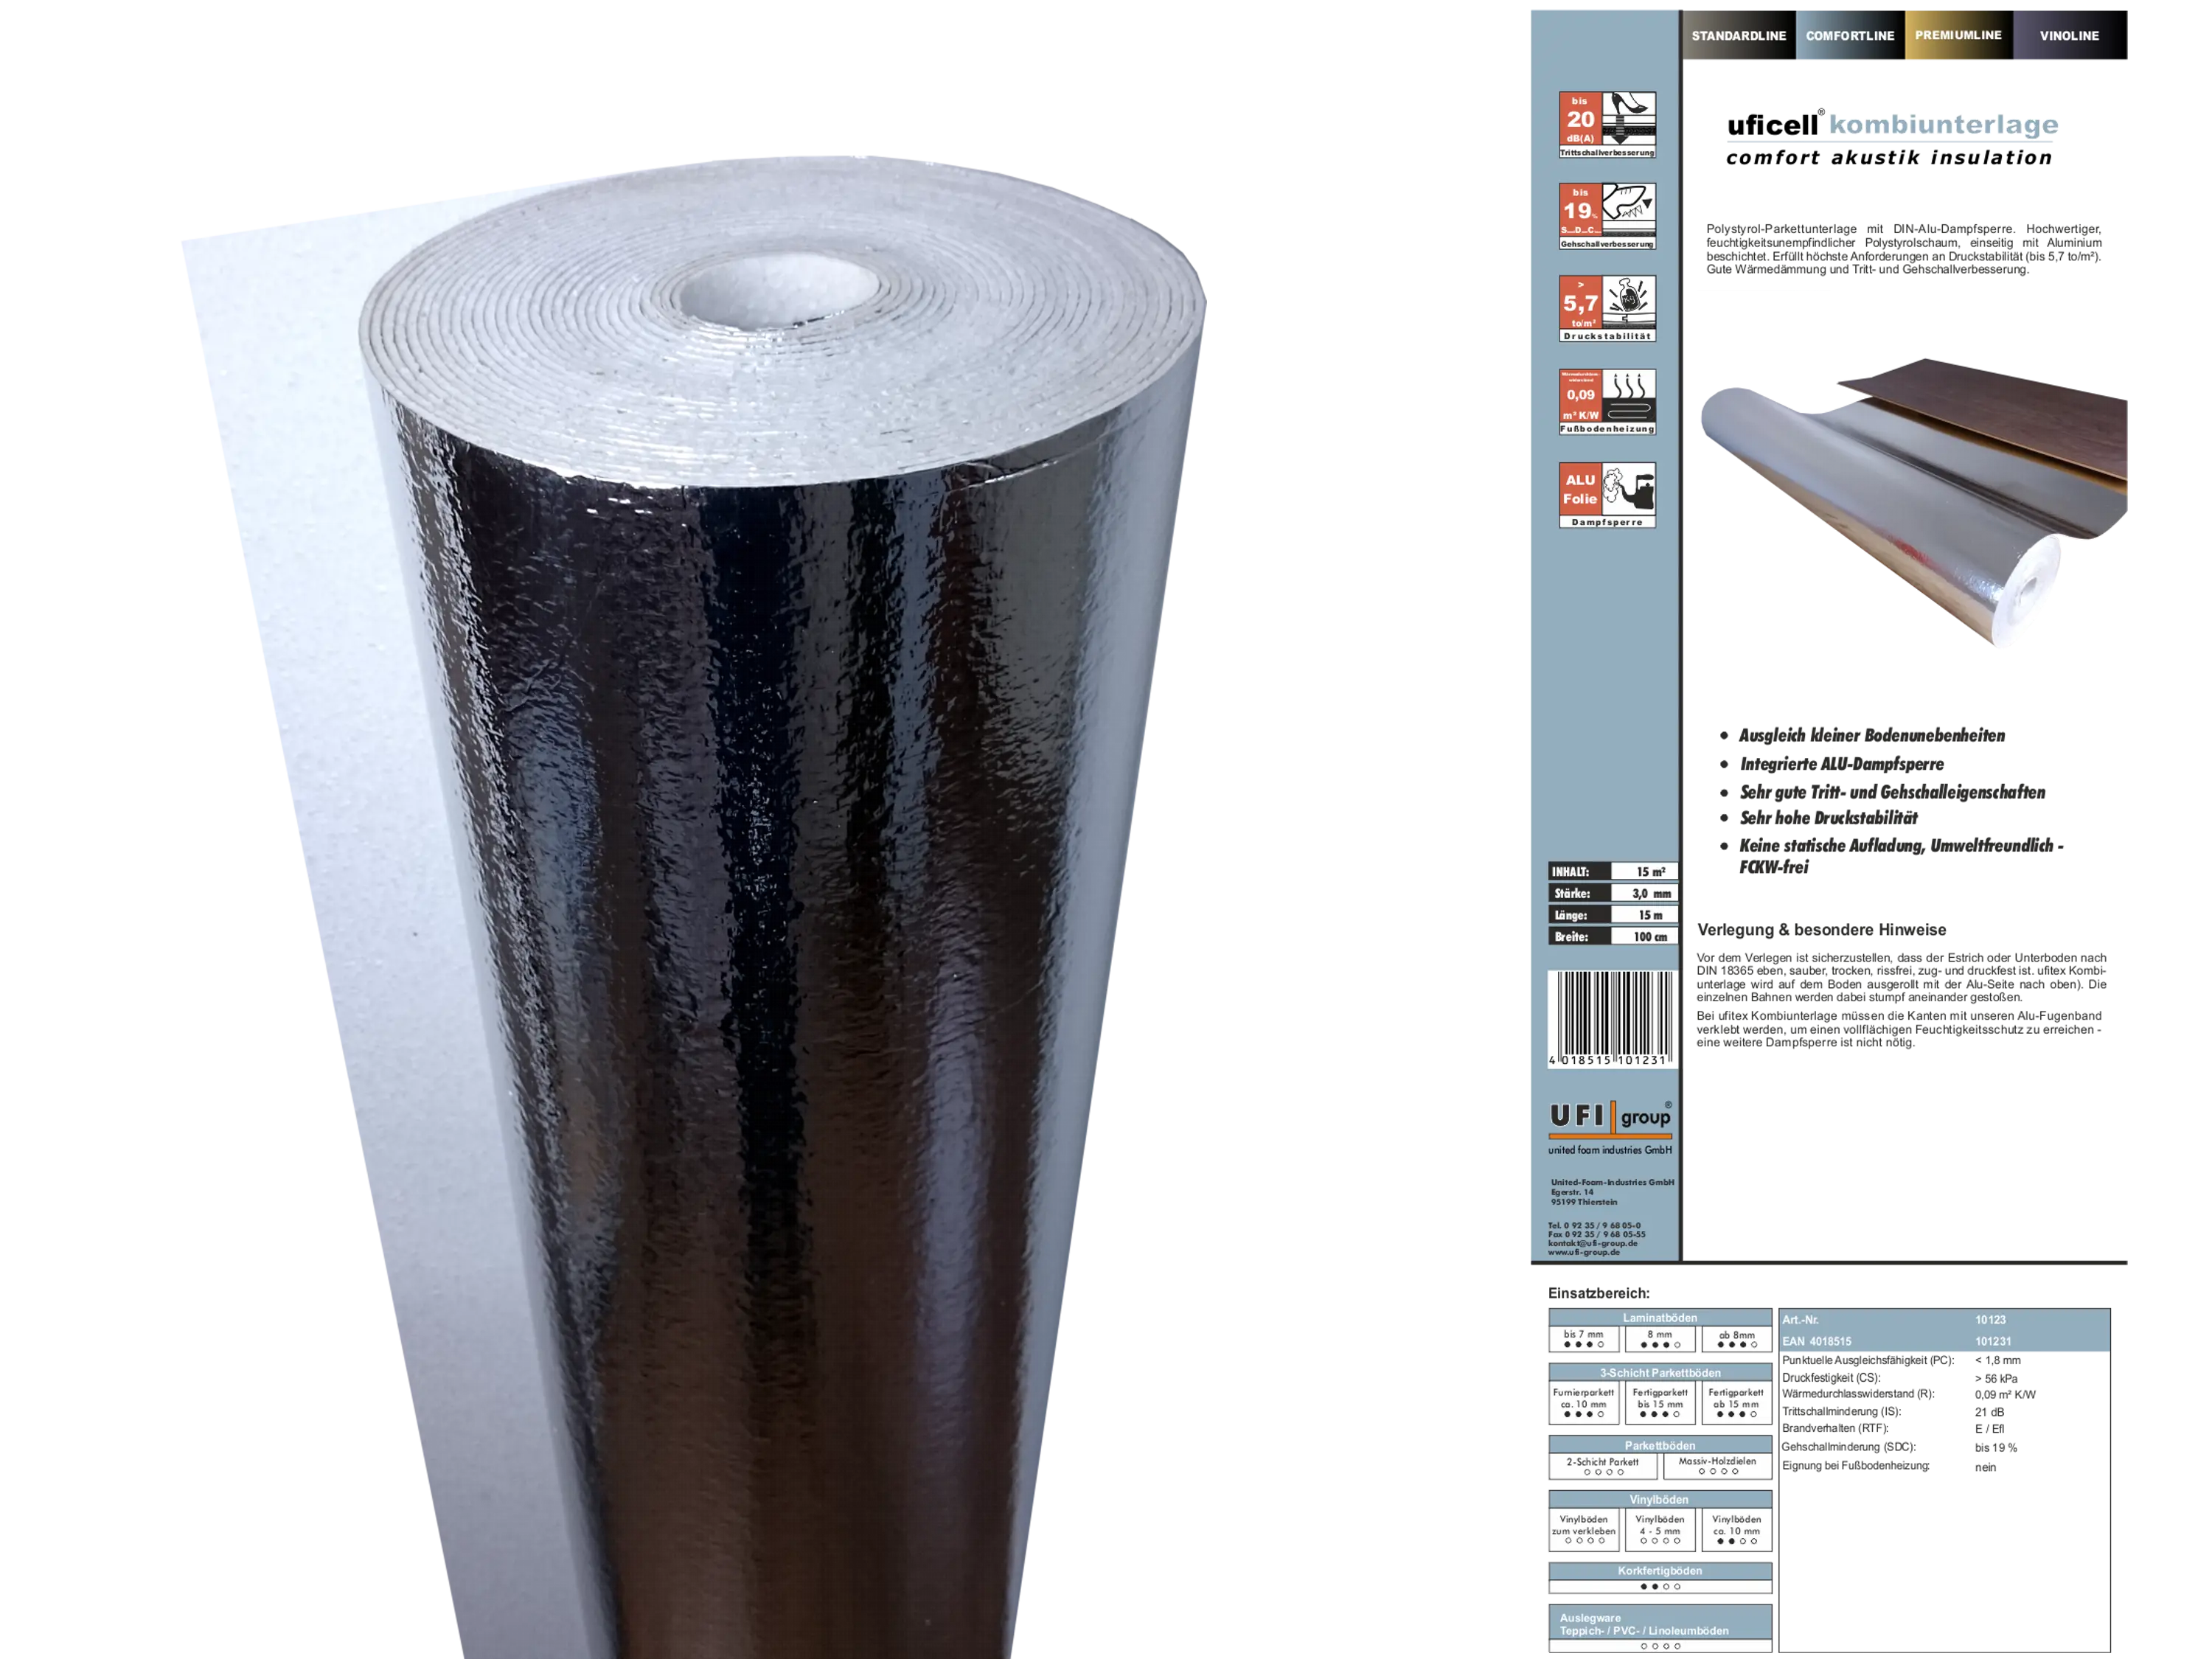Select the STANDARDLINE tab
The image size is (2212, 1659).
(x=1738, y=36)
